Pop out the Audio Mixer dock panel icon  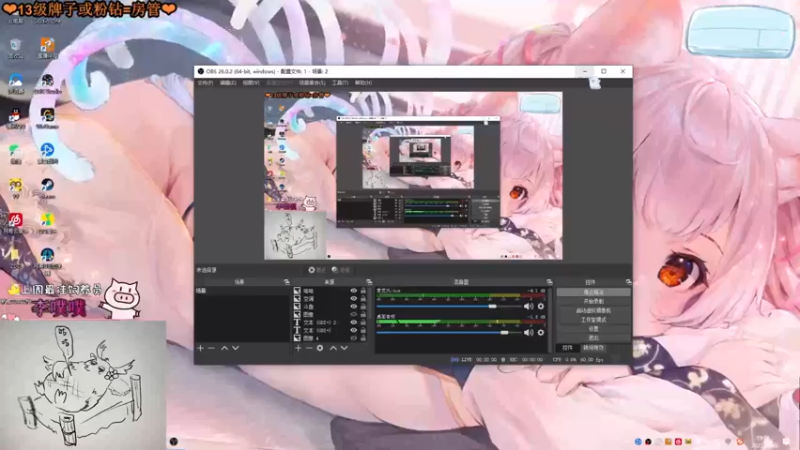tap(549, 282)
